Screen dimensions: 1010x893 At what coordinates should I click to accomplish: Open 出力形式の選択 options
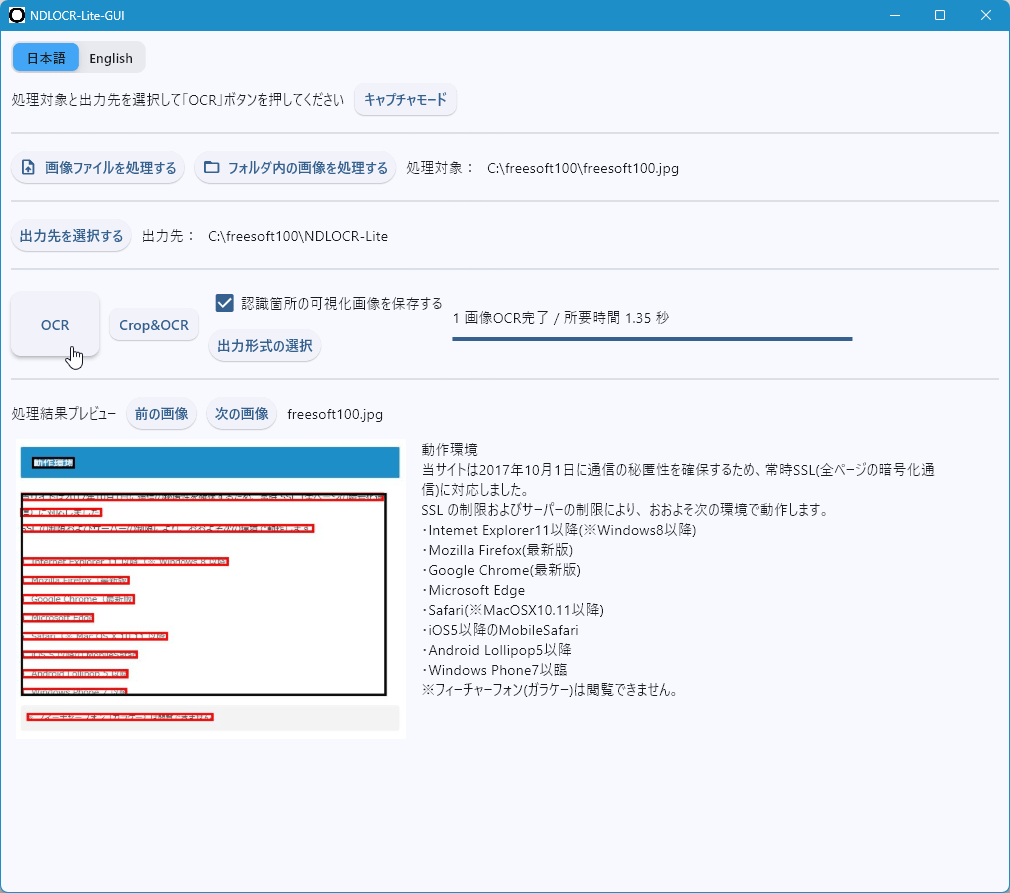coord(265,346)
